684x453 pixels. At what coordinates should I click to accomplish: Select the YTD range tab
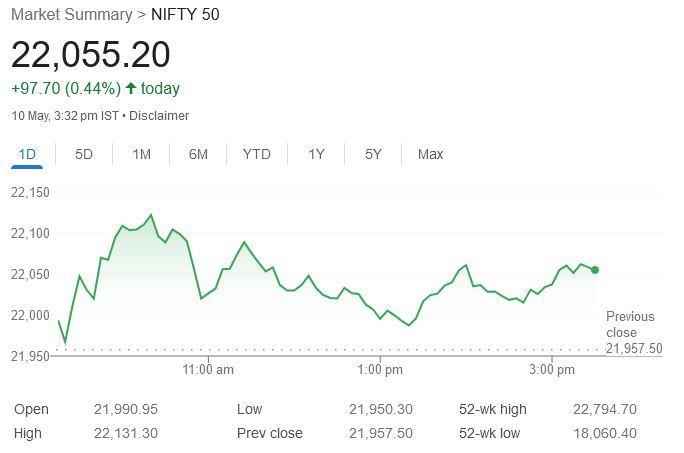[x=257, y=154]
